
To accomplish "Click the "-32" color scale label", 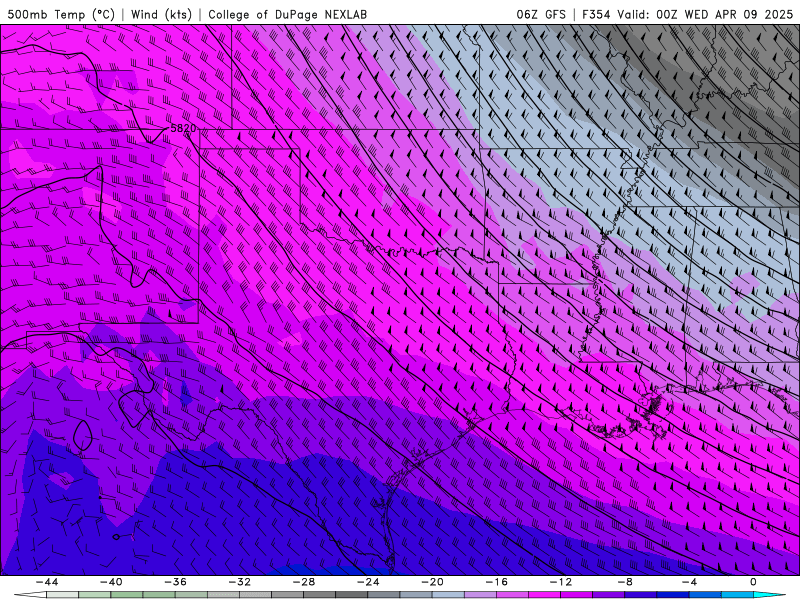I will (240, 582).
